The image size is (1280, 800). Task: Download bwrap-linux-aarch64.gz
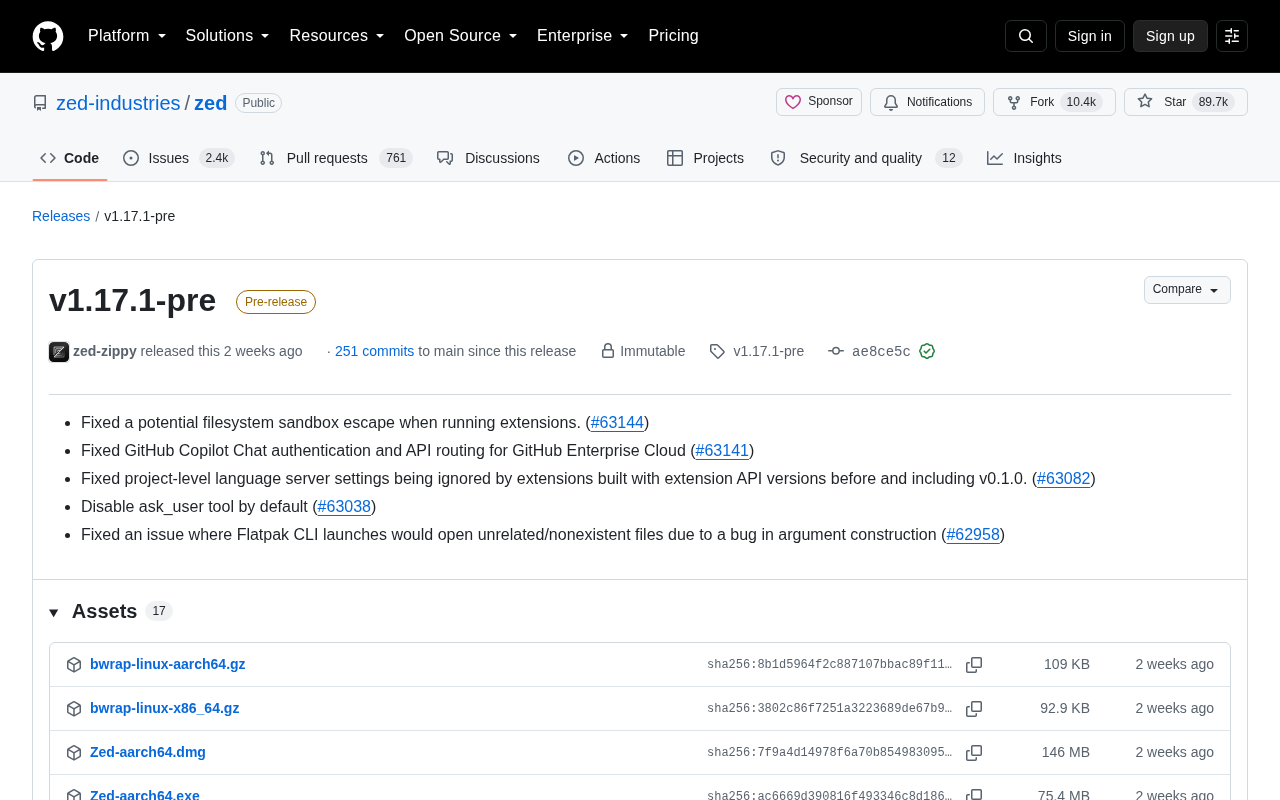click(167, 664)
